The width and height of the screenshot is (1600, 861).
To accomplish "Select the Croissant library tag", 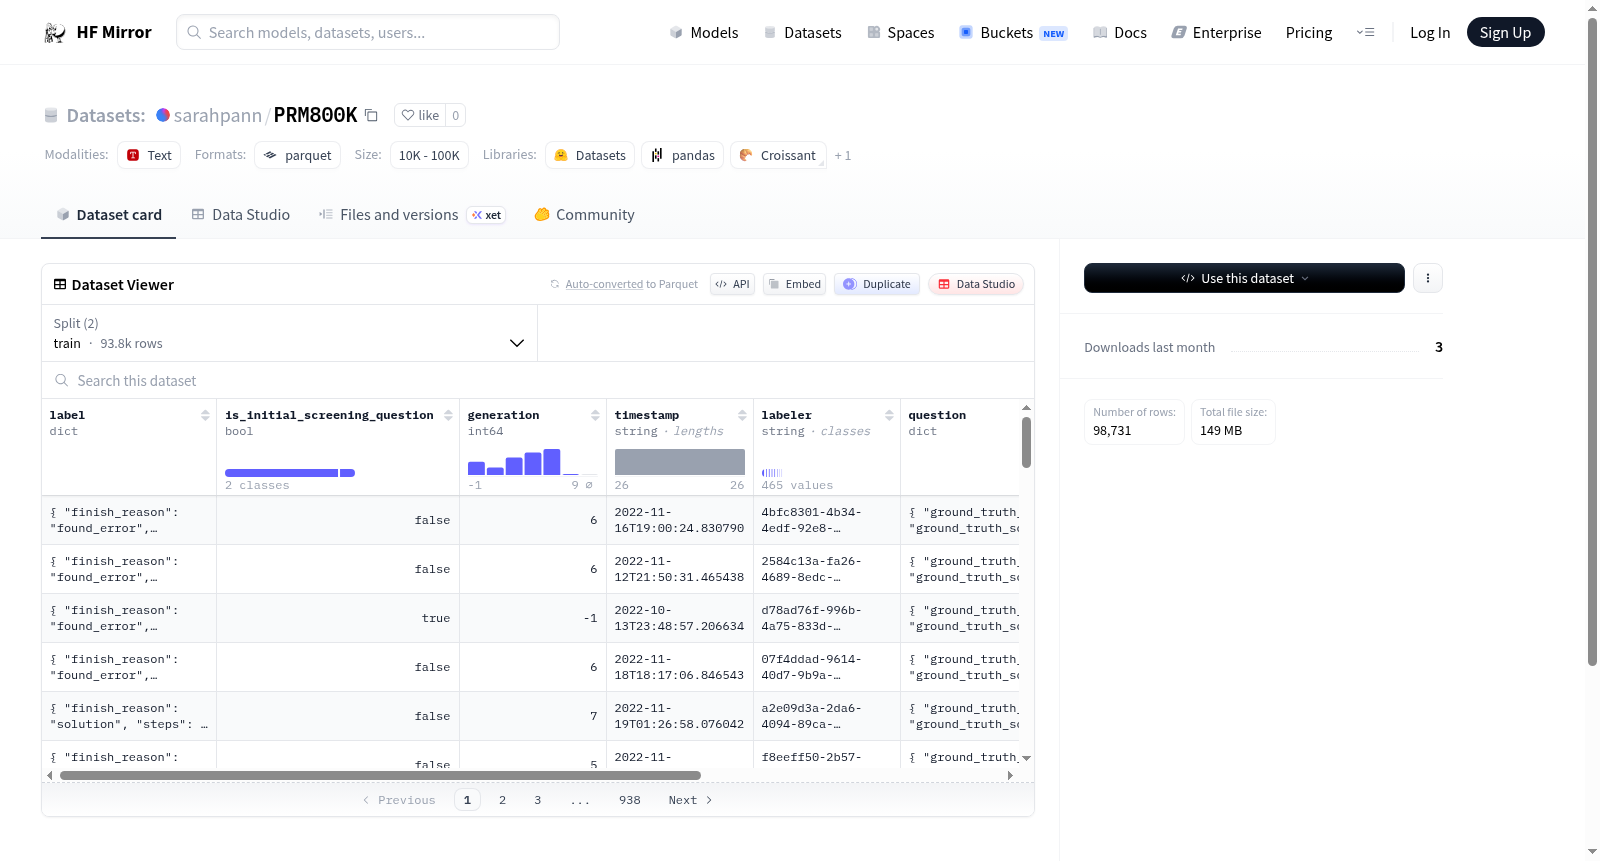I will pos(778,155).
